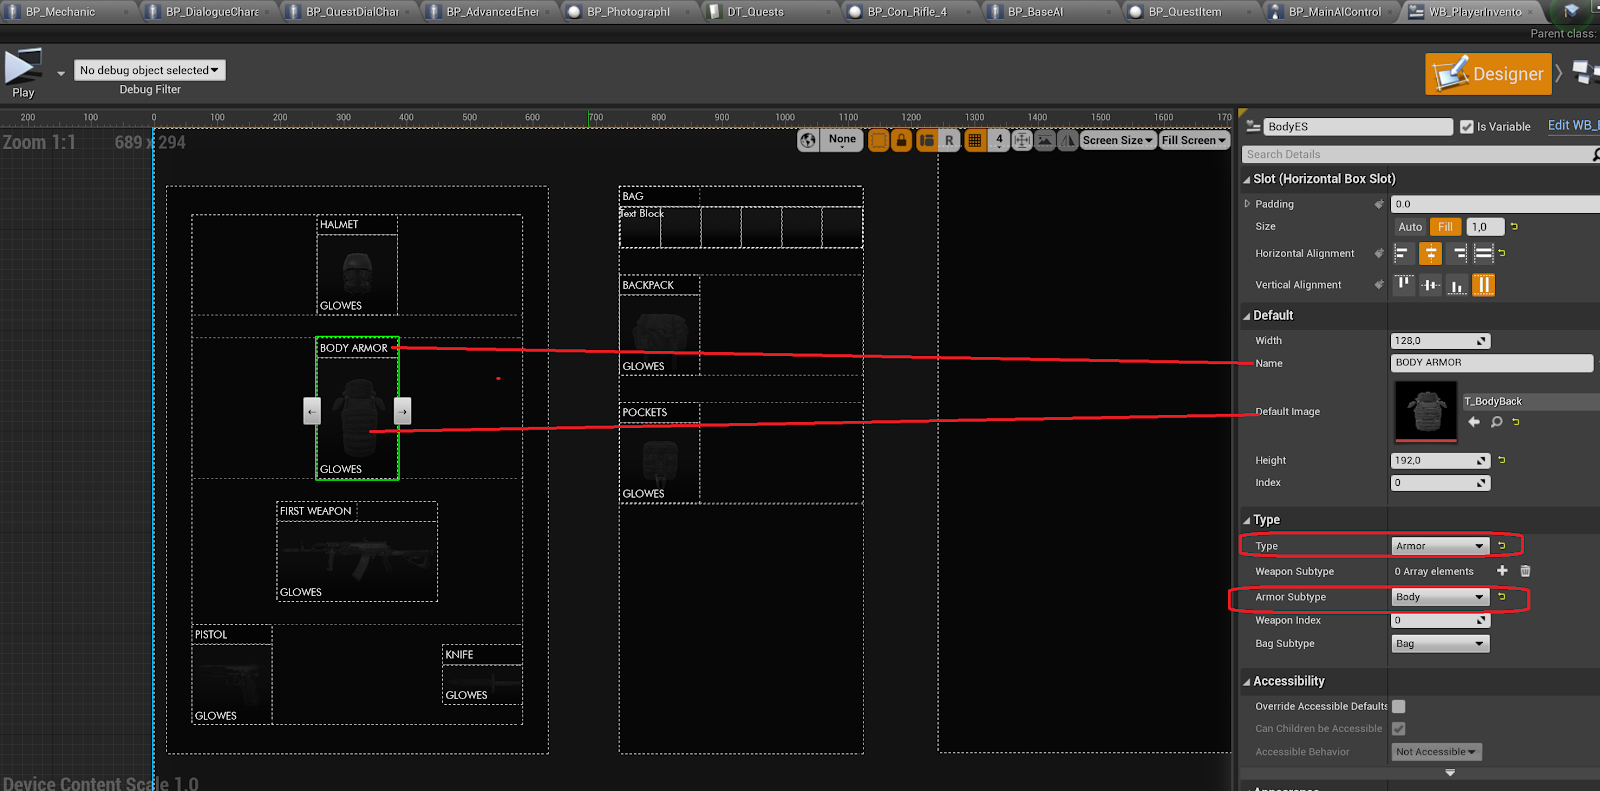Switch to the BP_Con_Rifle_4 tab

click(x=907, y=12)
